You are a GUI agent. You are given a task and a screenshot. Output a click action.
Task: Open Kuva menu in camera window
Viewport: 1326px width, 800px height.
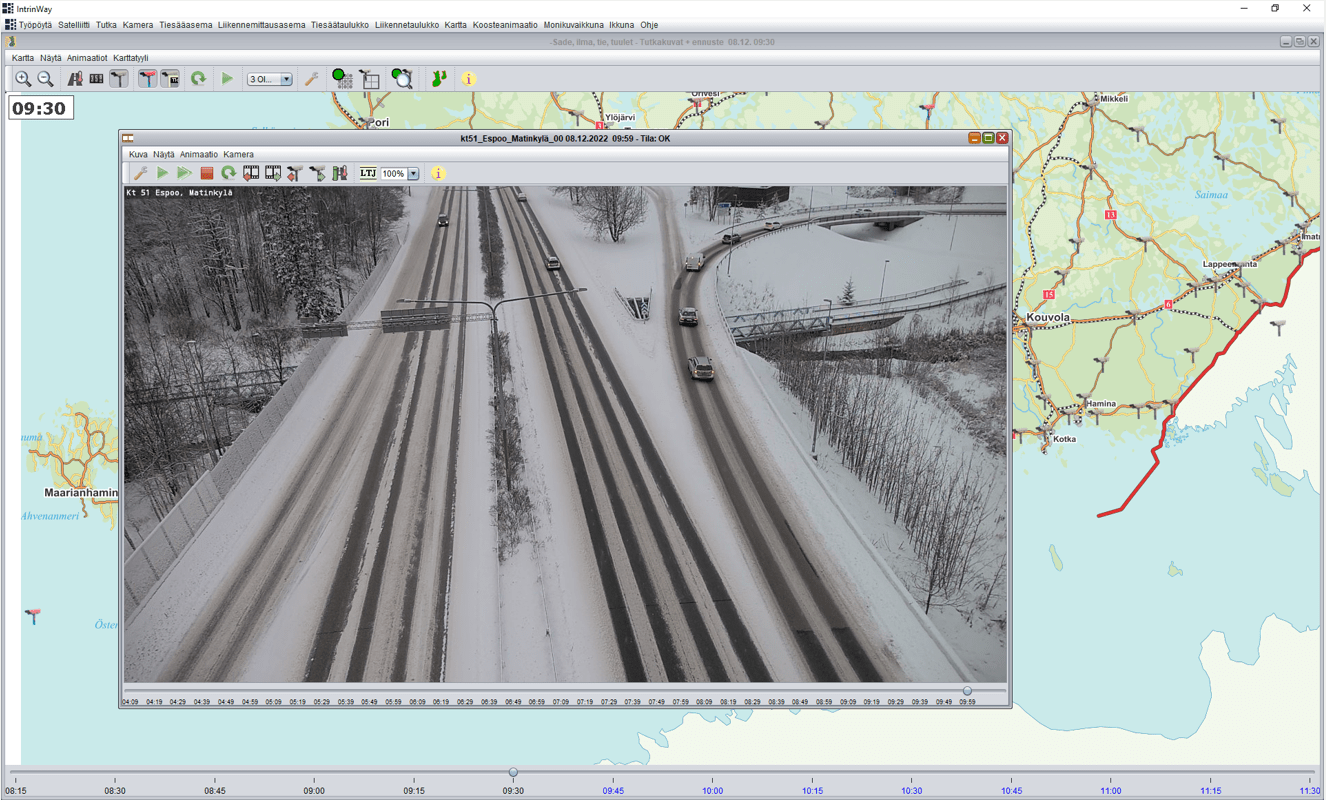tap(138, 155)
